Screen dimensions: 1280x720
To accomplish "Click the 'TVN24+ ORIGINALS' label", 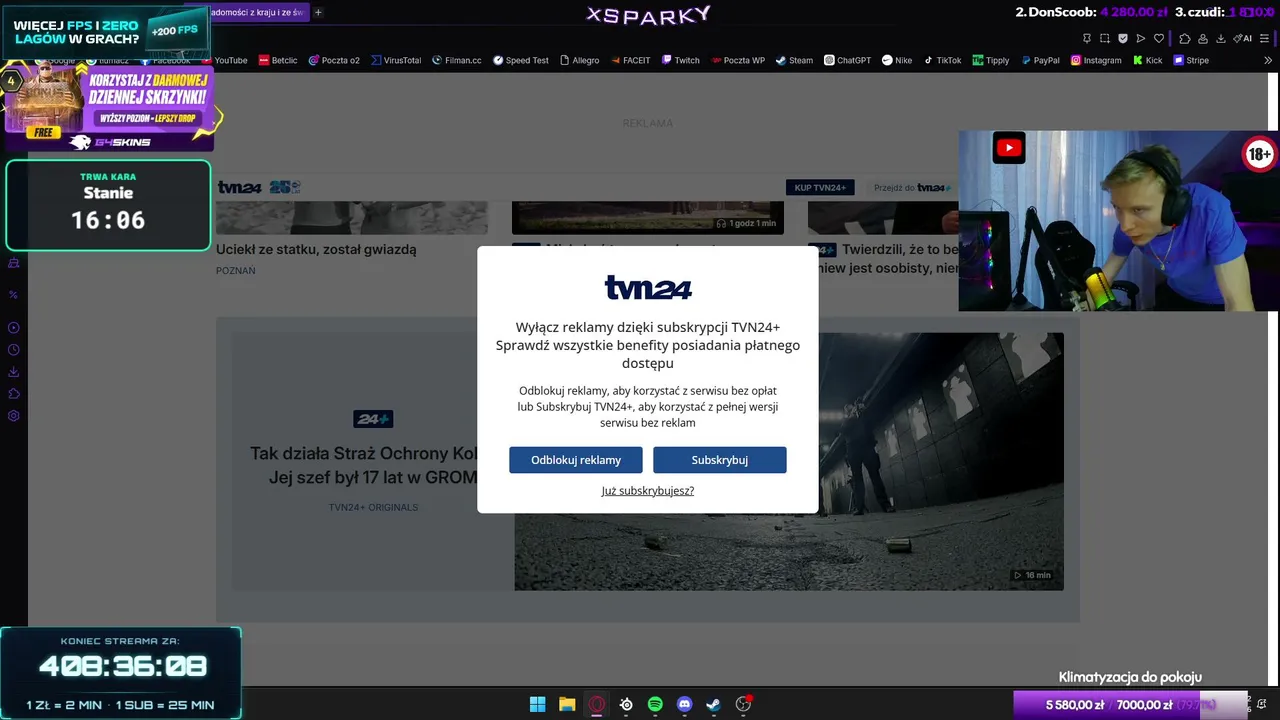I will coord(374,507).
